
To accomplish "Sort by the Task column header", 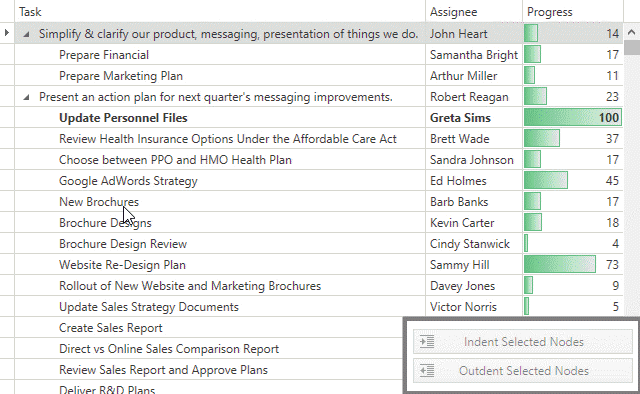I will pyautogui.click(x=220, y=12).
